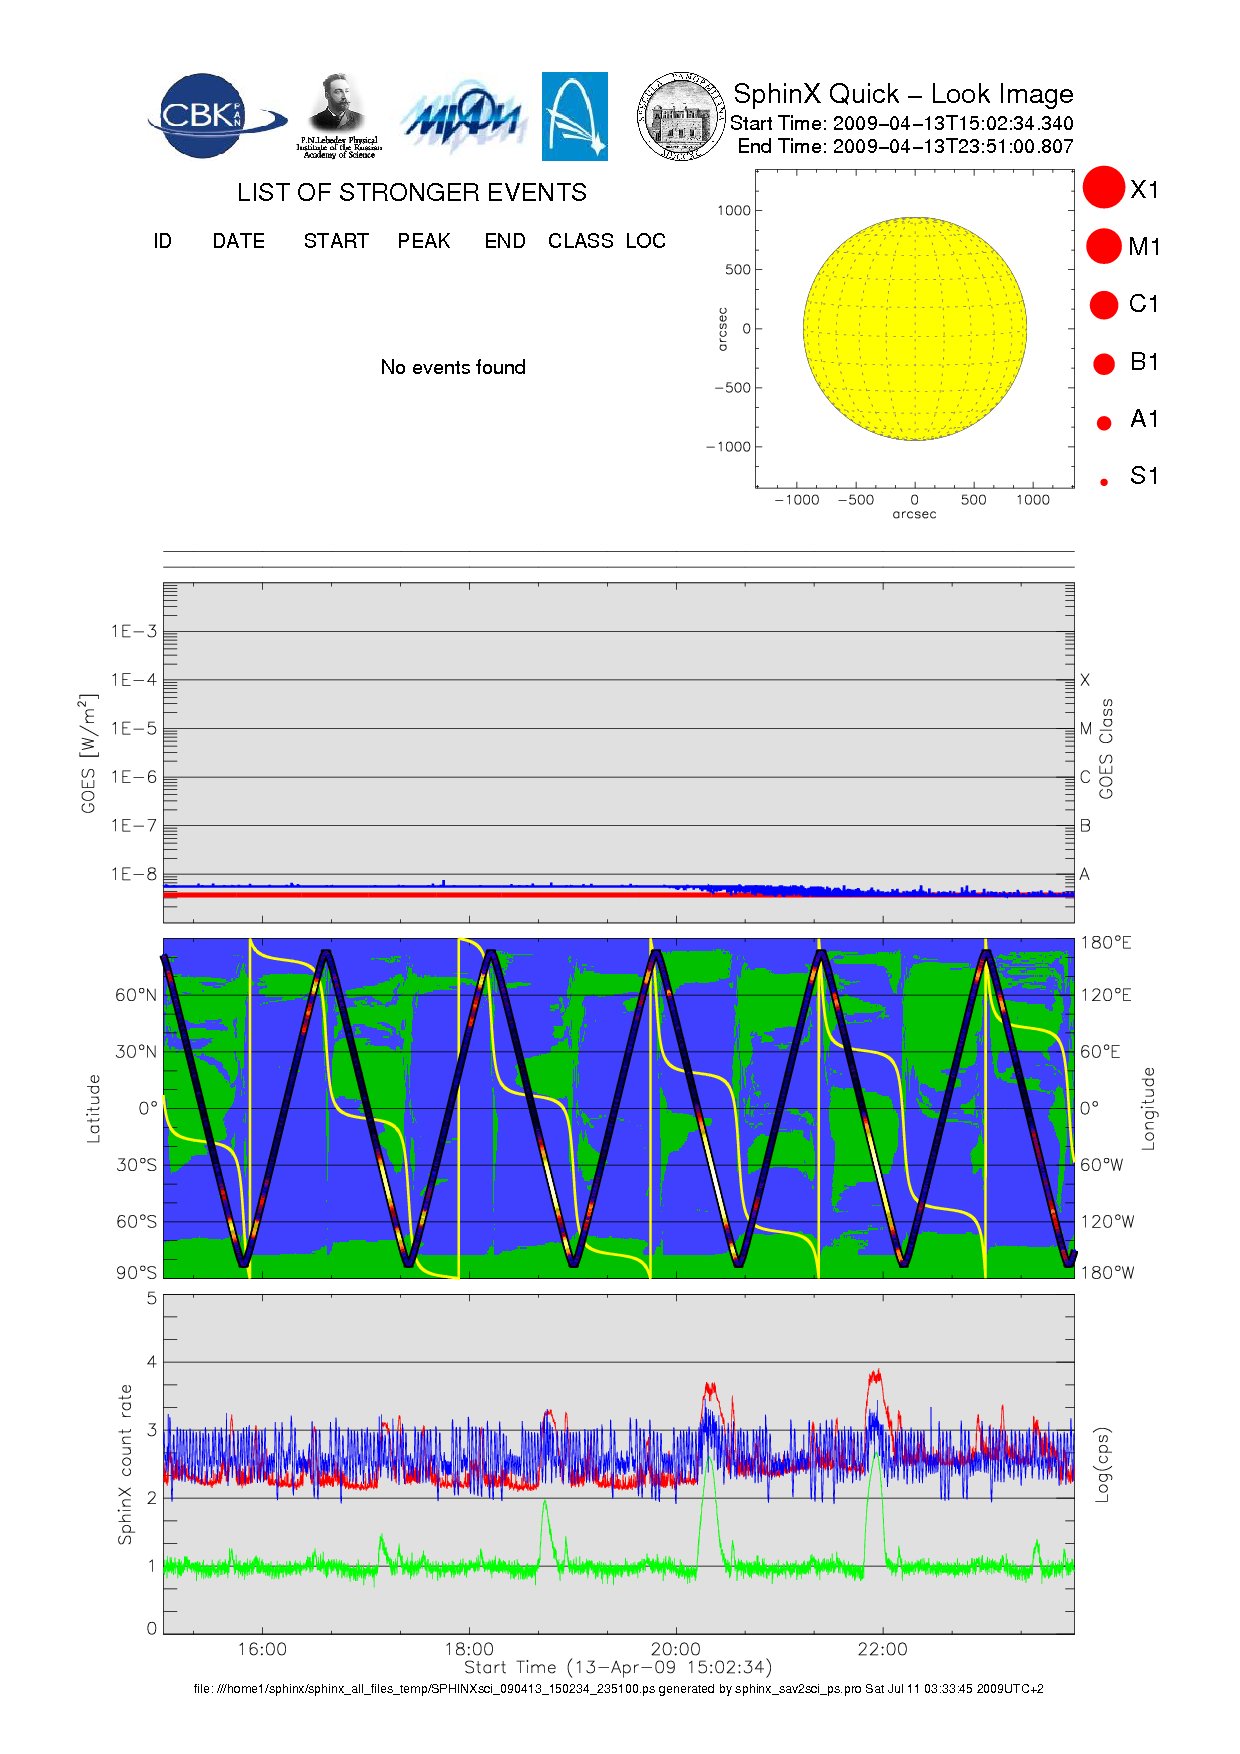Click the yellow solar disk center
The height and width of the screenshot is (1754, 1240).
click(x=915, y=329)
